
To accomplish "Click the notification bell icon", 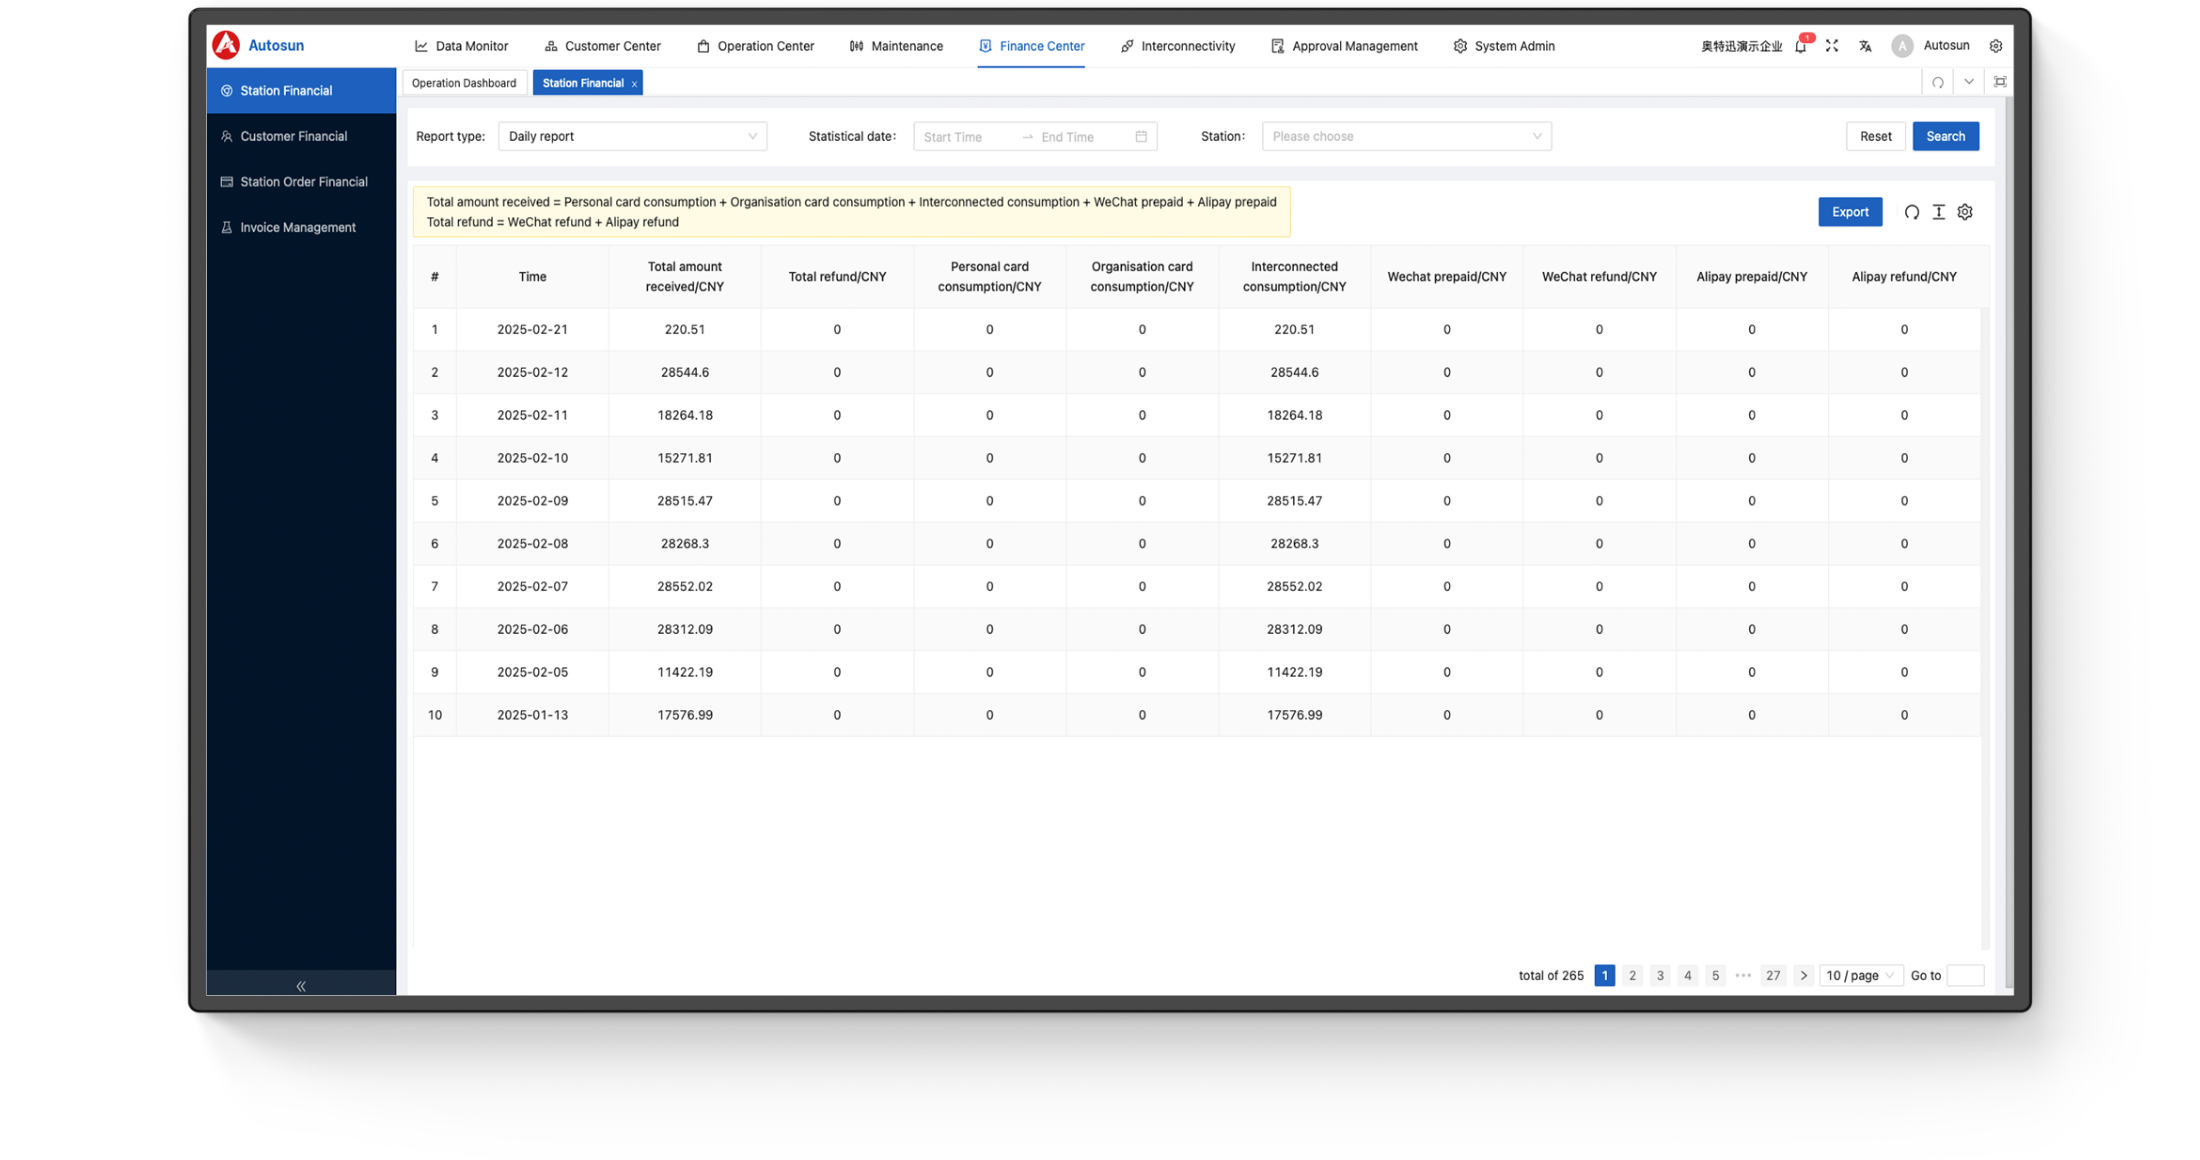I will point(1800,46).
